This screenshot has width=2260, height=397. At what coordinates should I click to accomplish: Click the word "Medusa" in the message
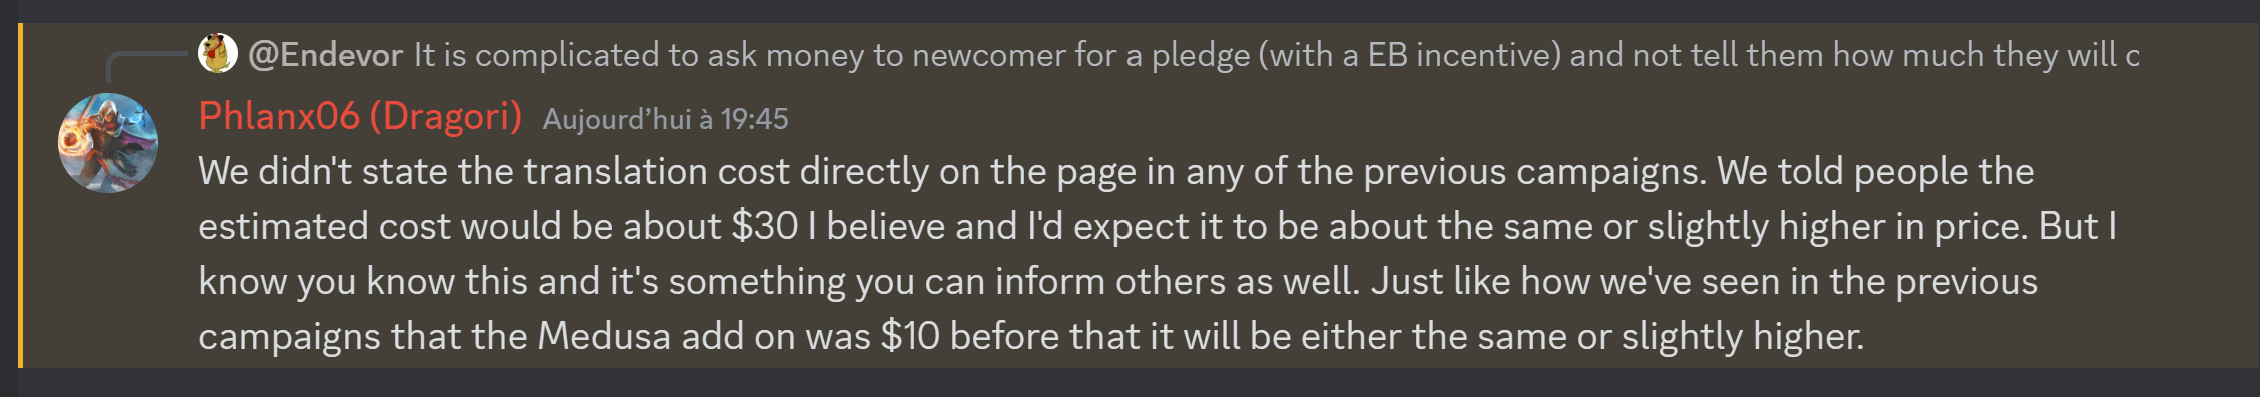pyautogui.click(x=604, y=337)
